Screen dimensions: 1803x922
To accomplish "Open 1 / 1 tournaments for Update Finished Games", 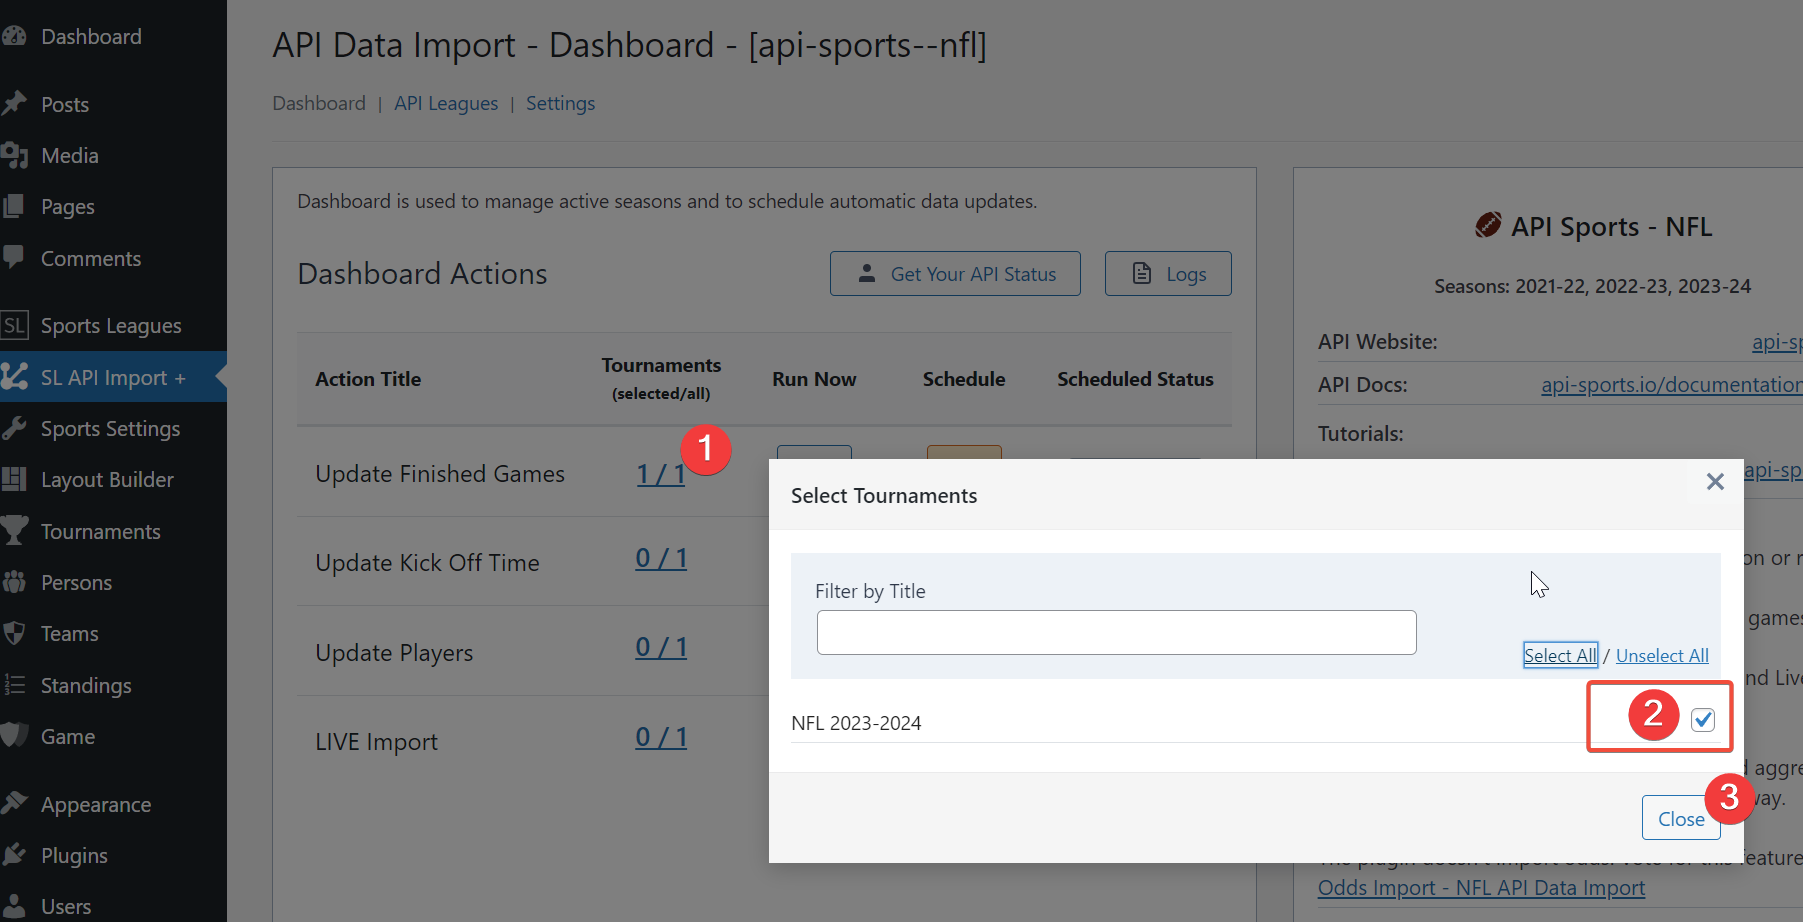I will click(x=661, y=474).
